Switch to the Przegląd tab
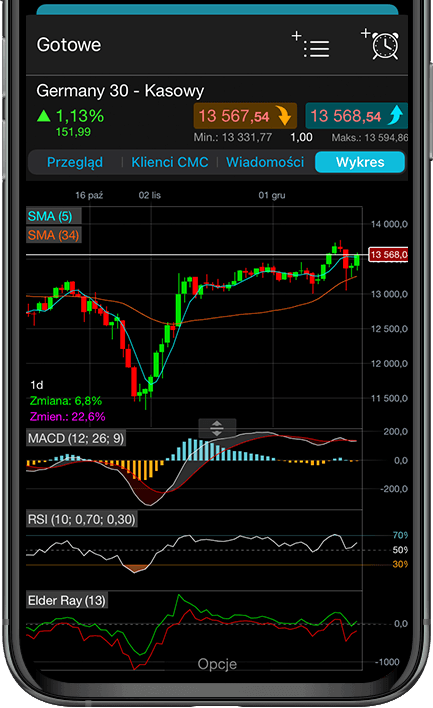Viewport: 433px width, 708px height. coord(75,162)
